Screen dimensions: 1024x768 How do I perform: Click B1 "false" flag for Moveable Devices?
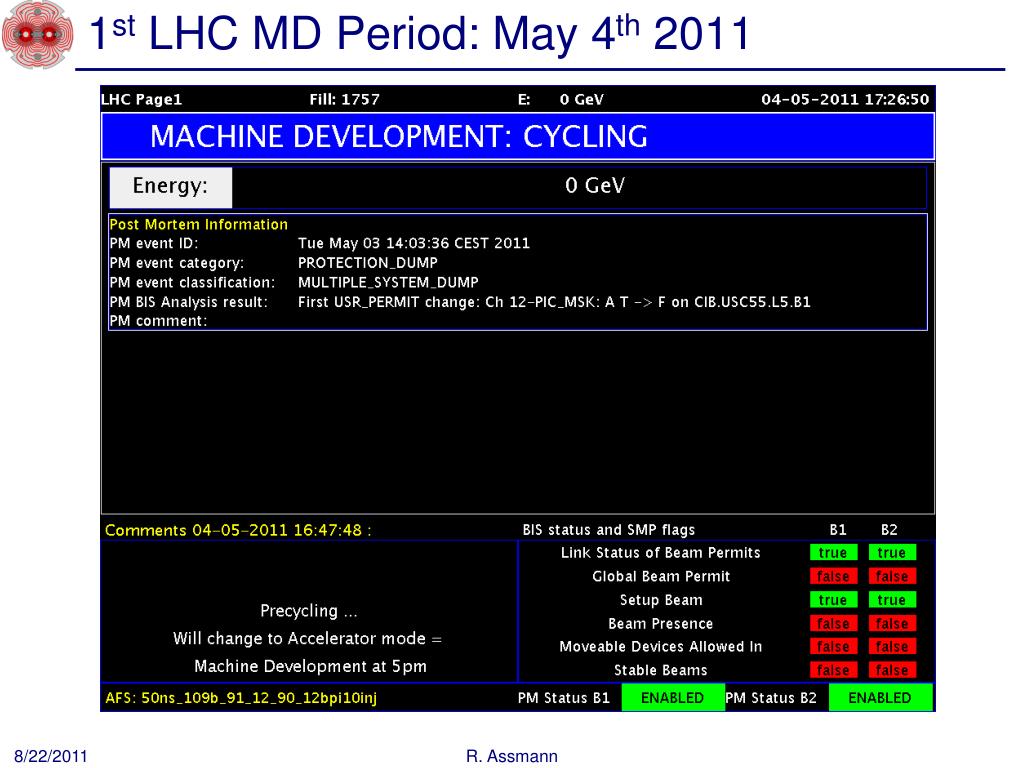833,647
